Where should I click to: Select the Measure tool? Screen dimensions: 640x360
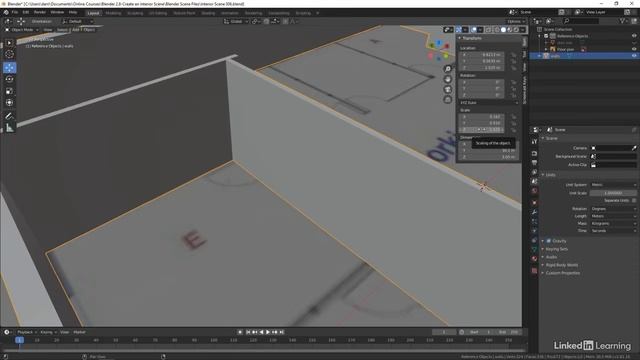click(9, 128)
